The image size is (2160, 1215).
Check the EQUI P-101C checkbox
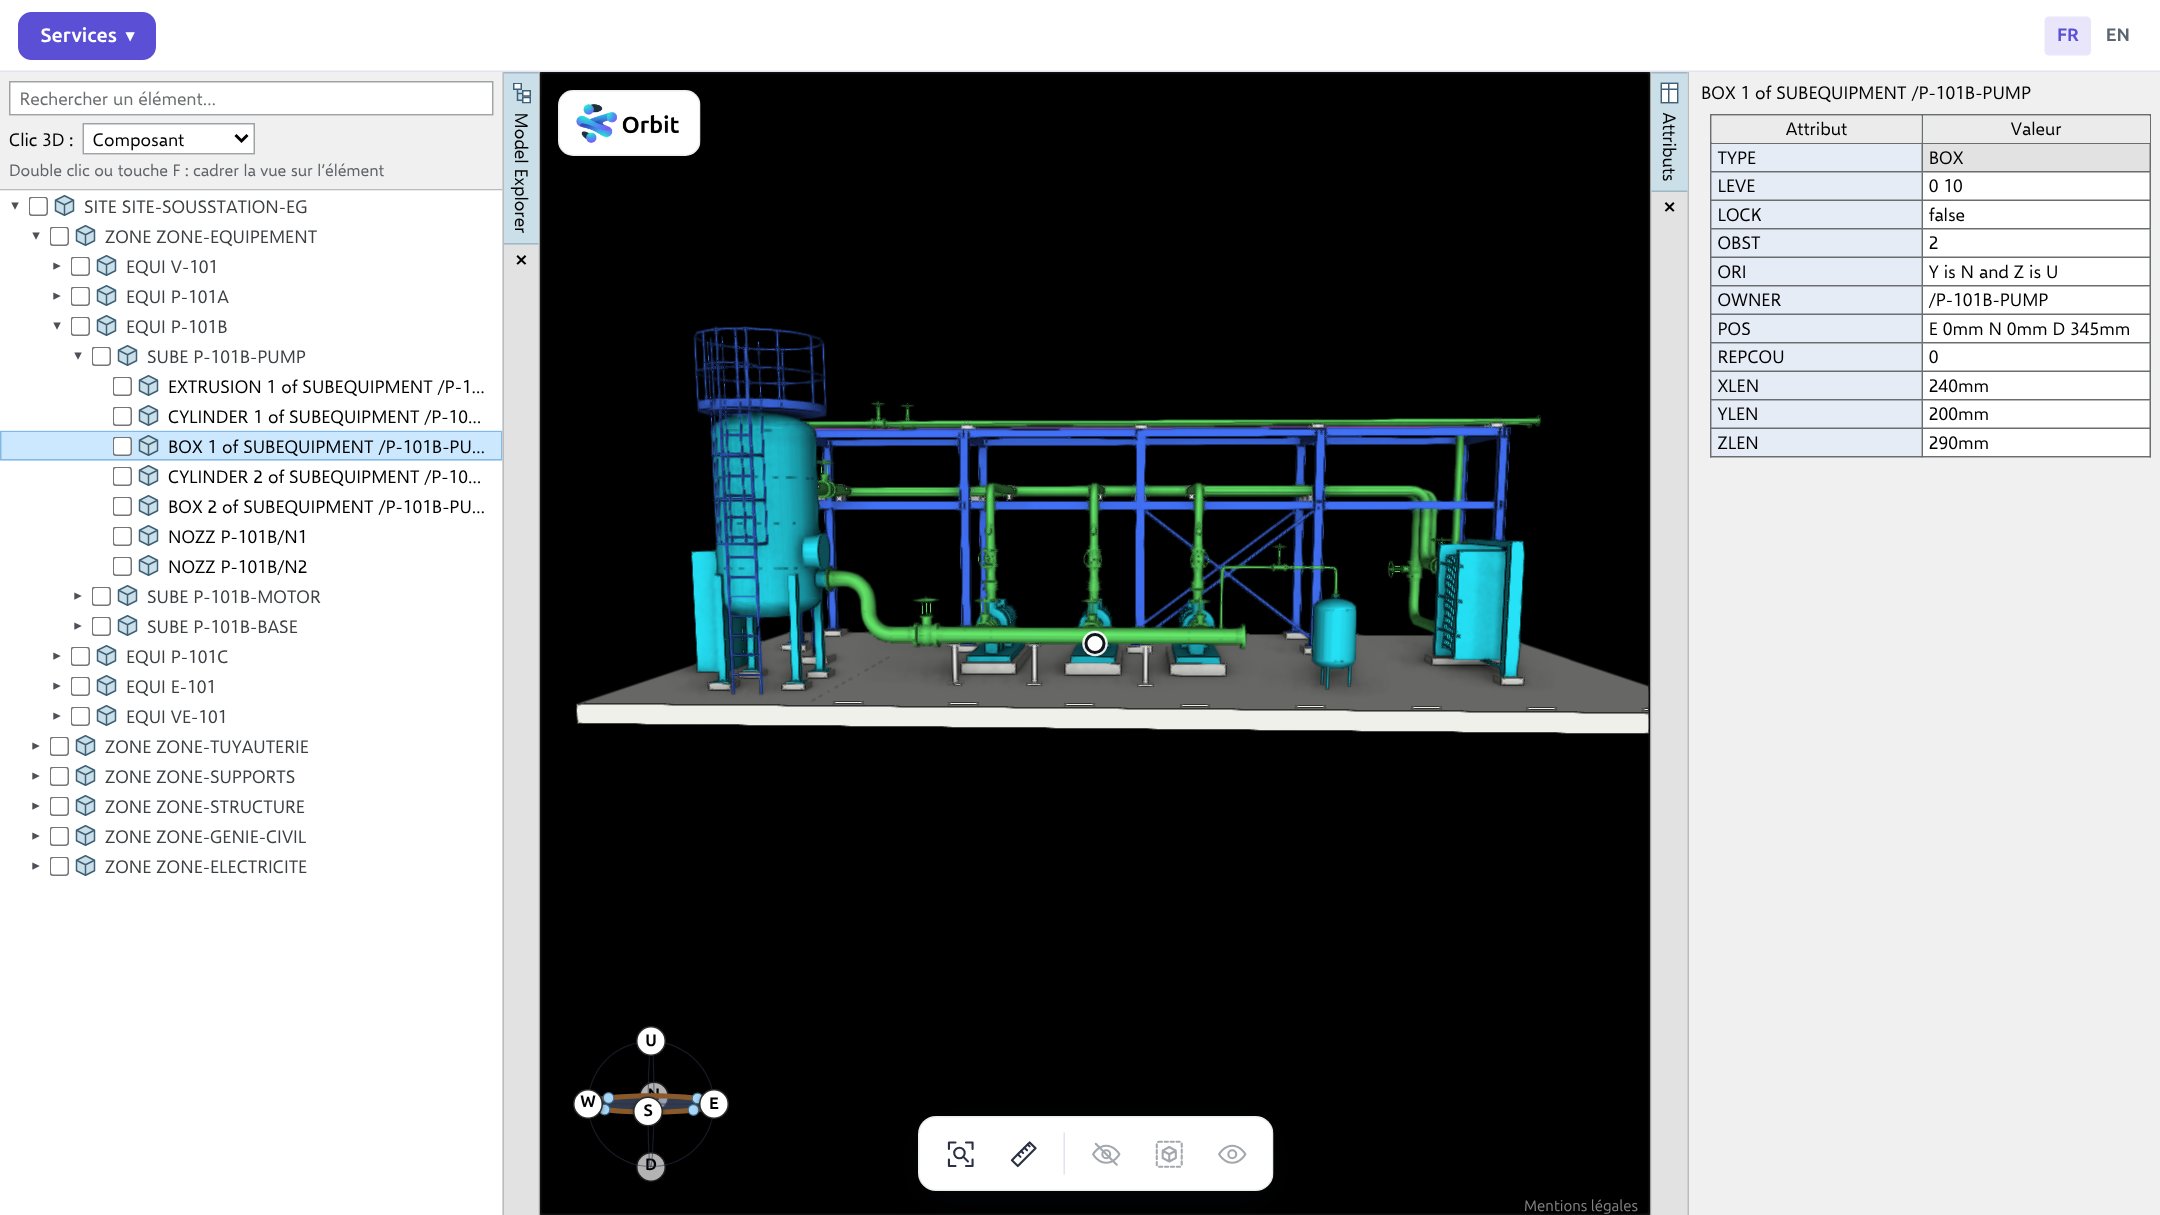pos(81,656)
